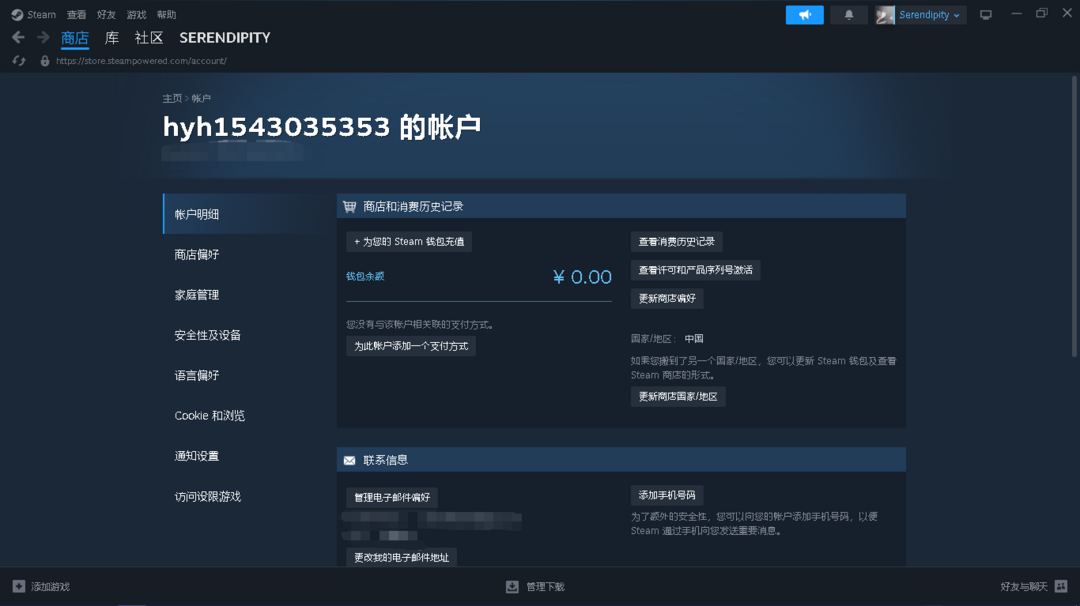Click the page vertical scrollbar
The height and width of the screenshot is (606, 1080).
coord(1074,216)
